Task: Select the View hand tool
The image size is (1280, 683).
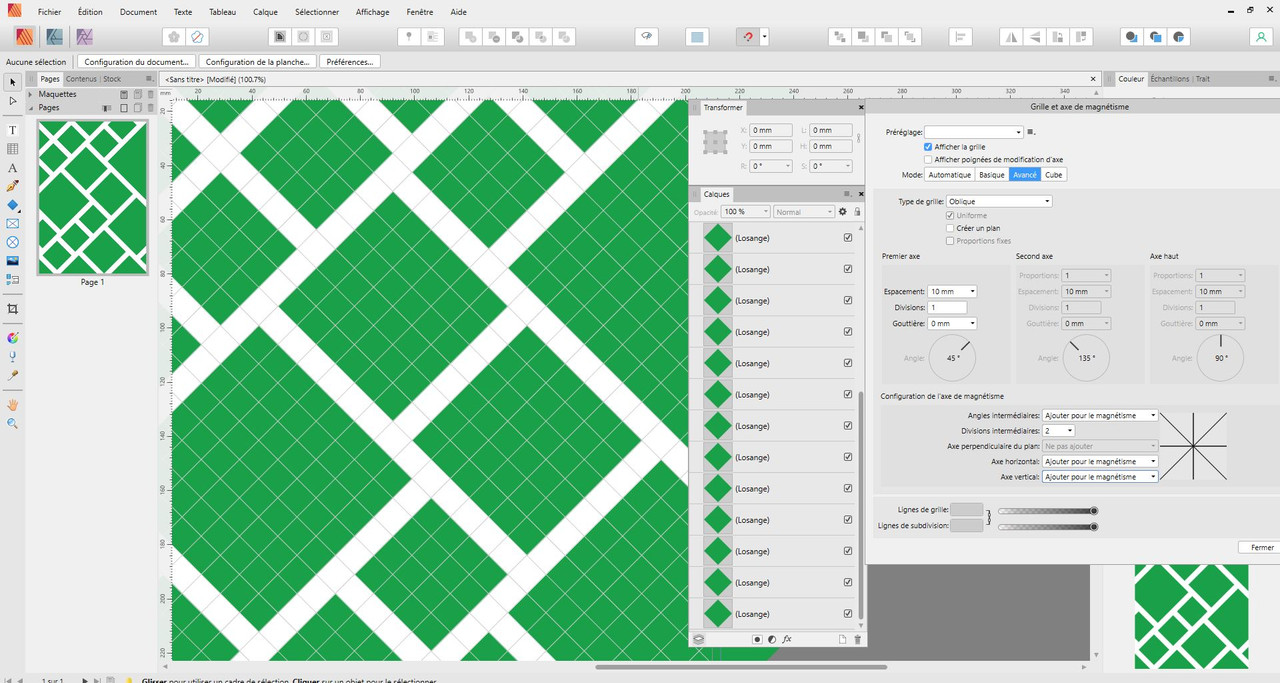Action: 13,405
